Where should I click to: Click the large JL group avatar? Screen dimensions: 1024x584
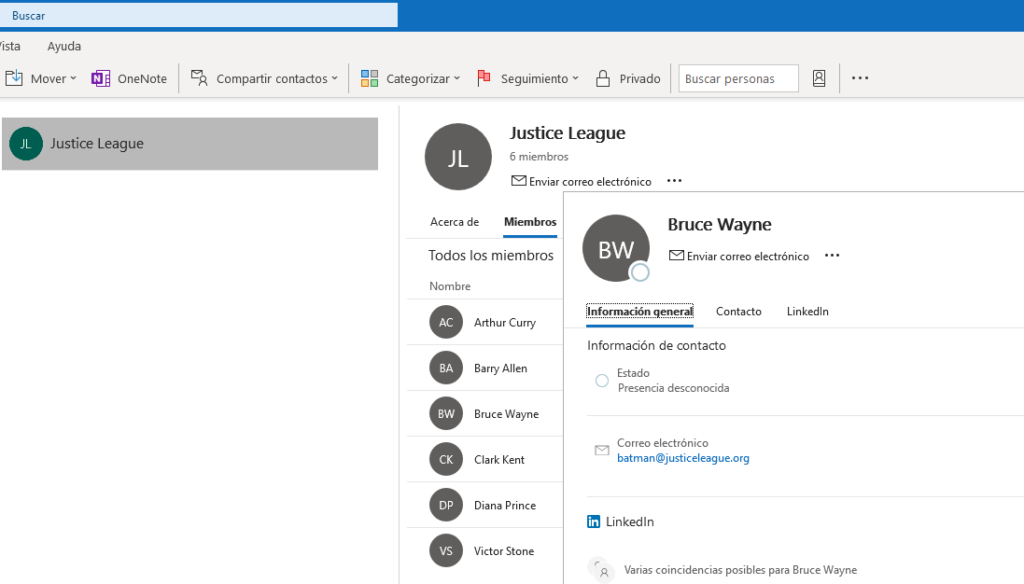pos(458,157)
